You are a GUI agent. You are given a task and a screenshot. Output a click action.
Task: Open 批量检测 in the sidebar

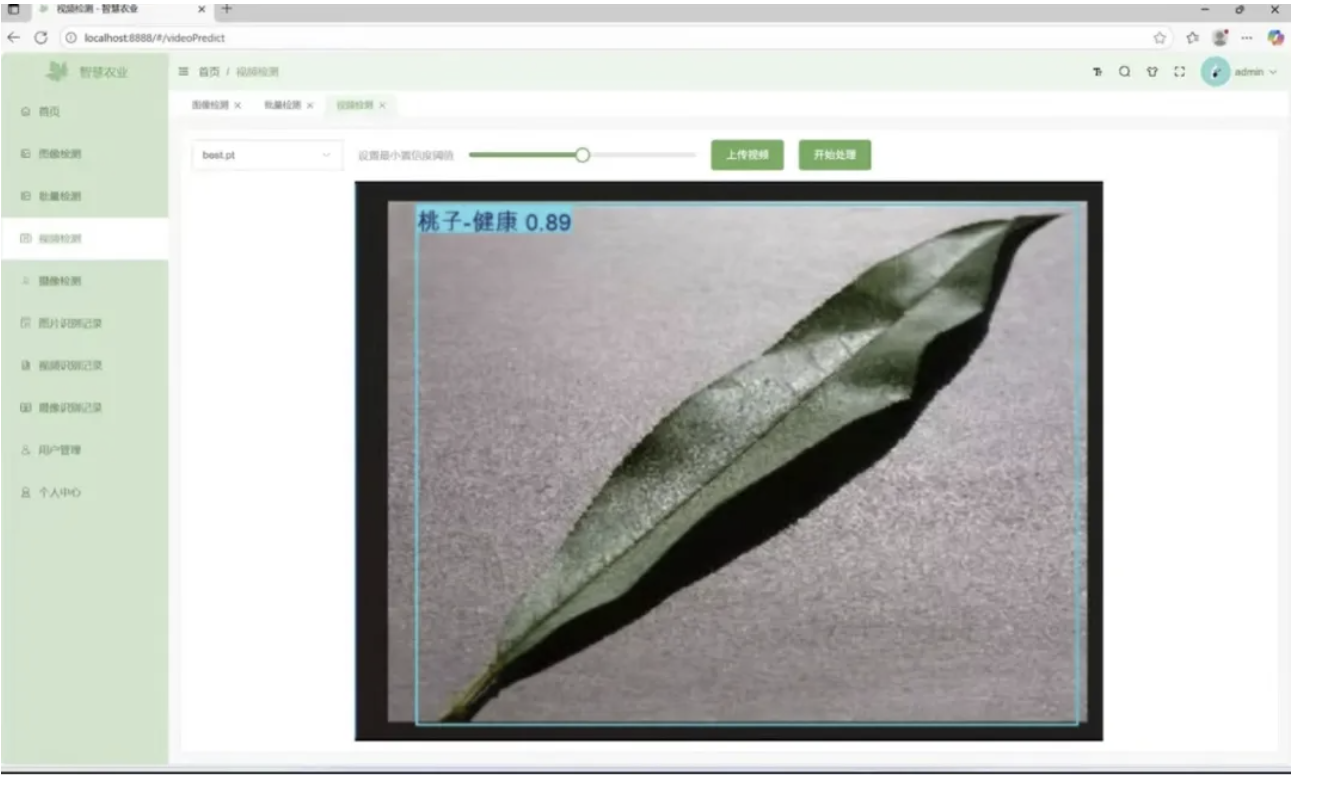tap(84, 196)
